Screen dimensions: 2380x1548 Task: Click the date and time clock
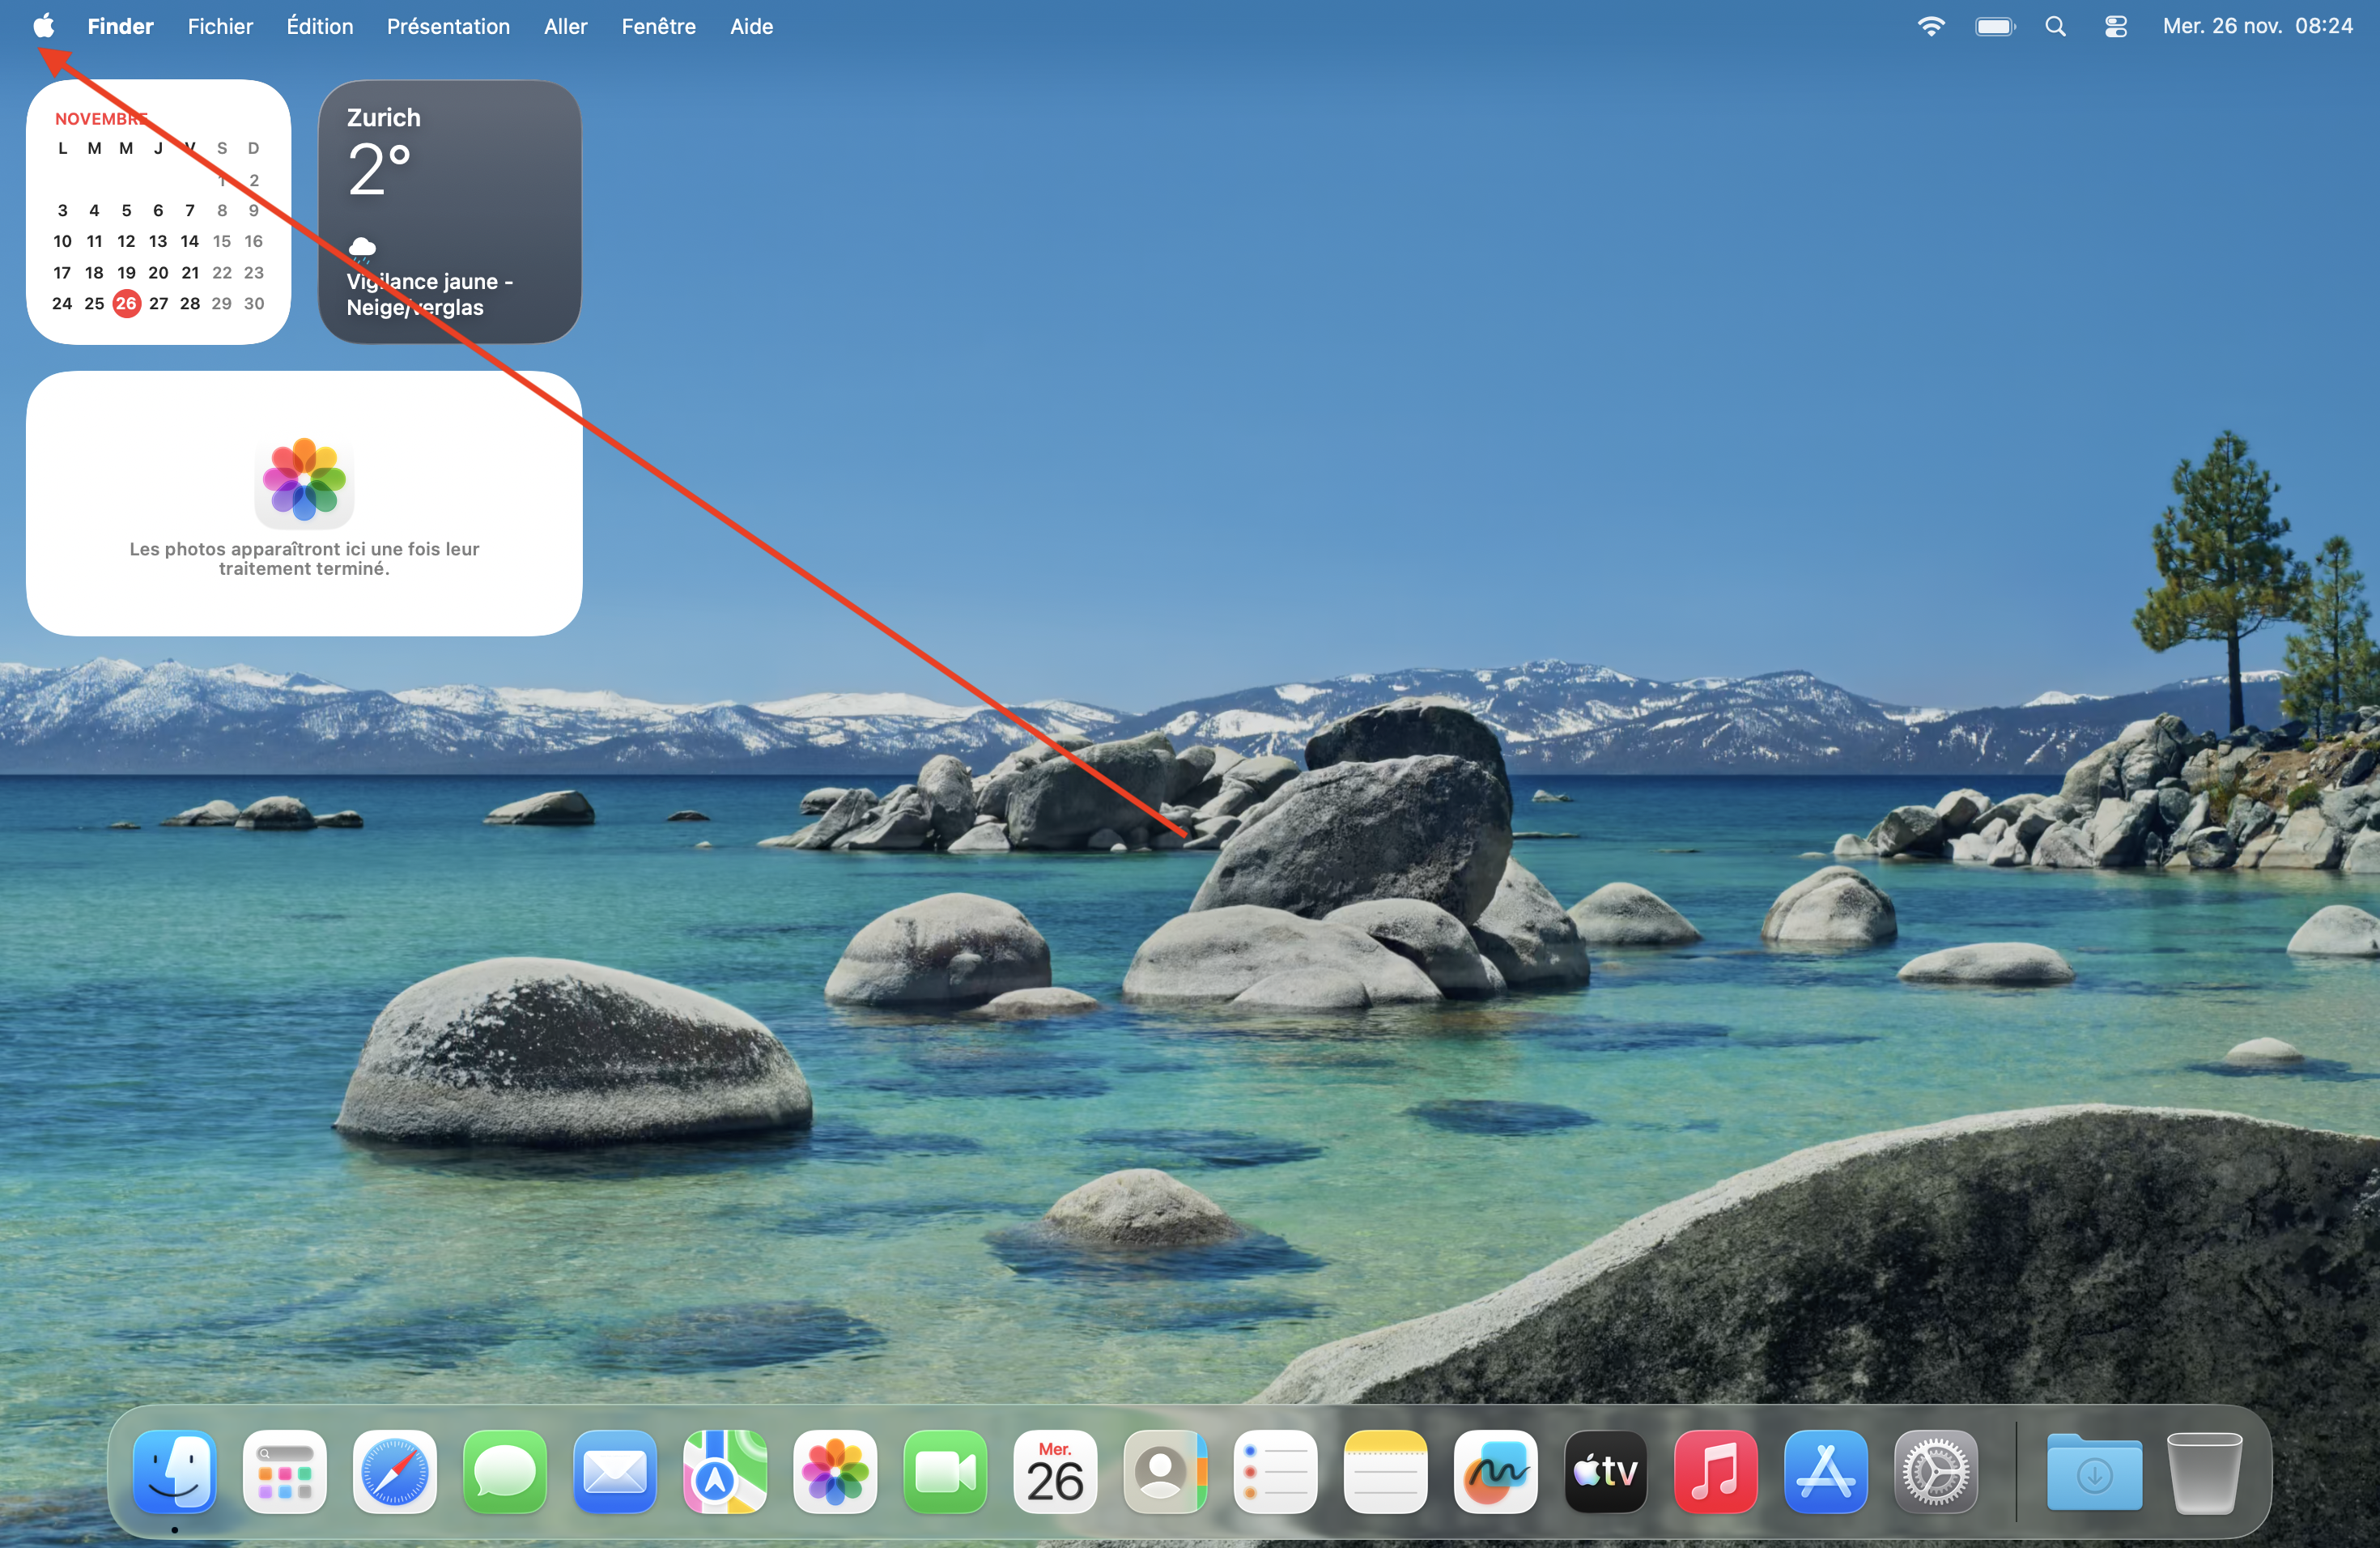coord(2257,27)
